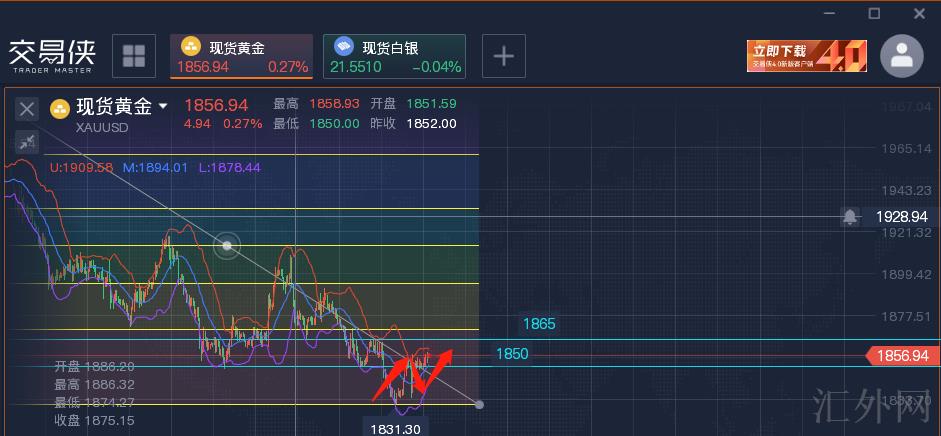The image size is (941, 436).
Task: Add a new instrument tab with plus
Action: [x=504, y=56]
